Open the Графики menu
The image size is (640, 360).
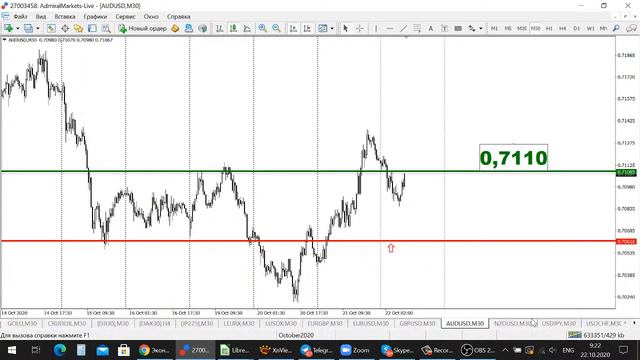coord(95,17)
